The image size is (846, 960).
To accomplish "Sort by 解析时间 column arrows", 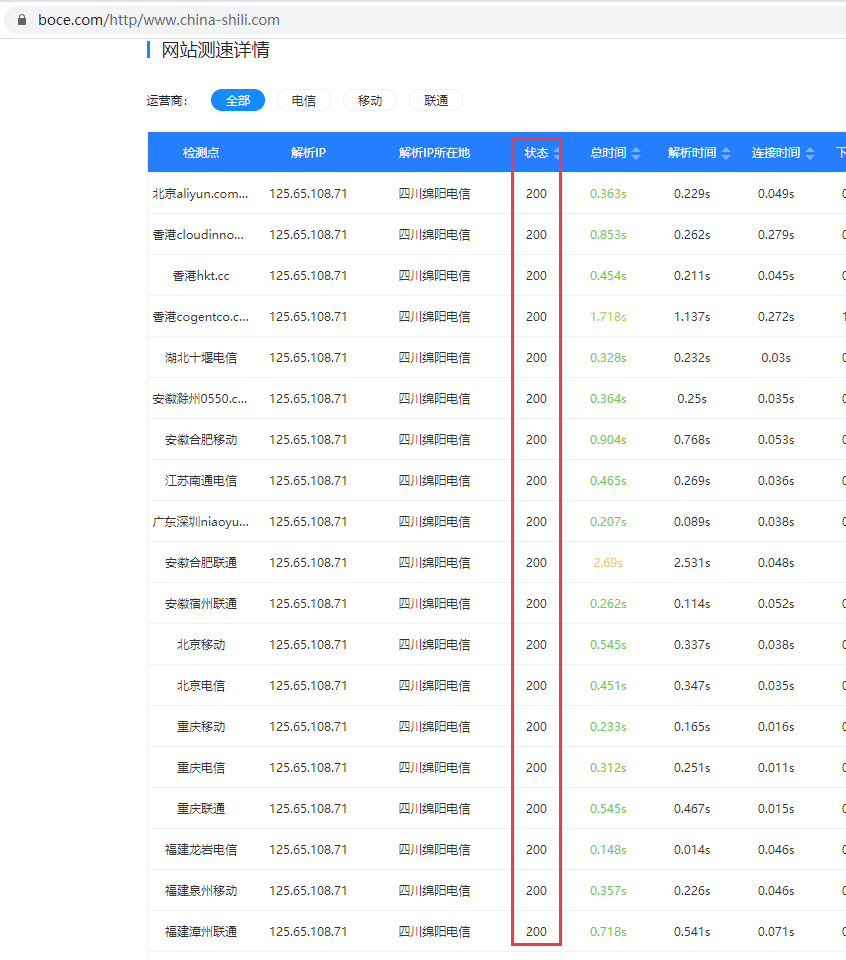I will tap(726, 153).
